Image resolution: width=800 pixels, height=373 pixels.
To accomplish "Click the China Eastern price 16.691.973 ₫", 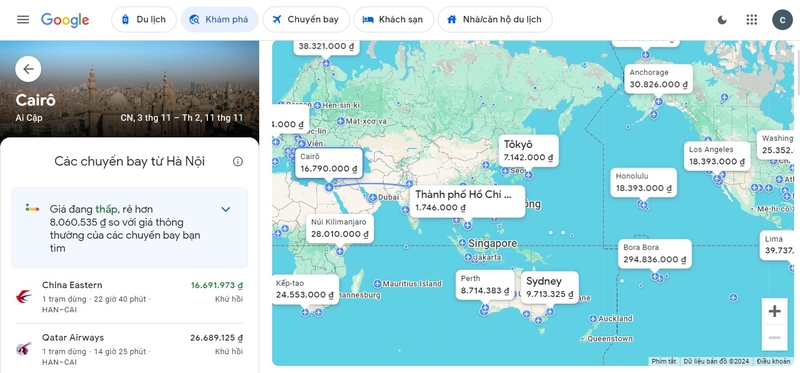I will pos(217,285).
